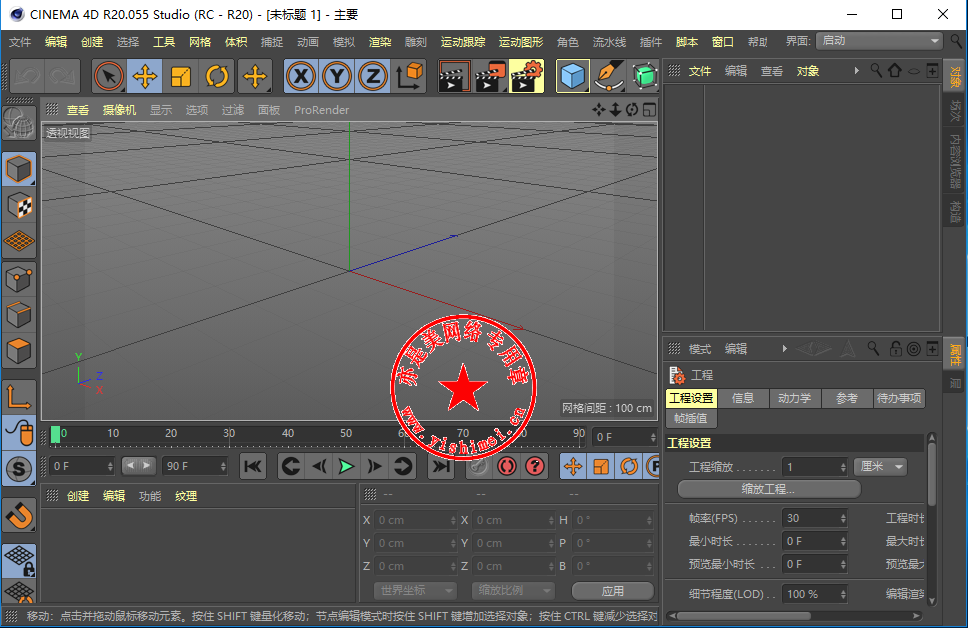Enable record keyframe button
The height and width of the screenshot is (628, 968).
pos(506,466)
